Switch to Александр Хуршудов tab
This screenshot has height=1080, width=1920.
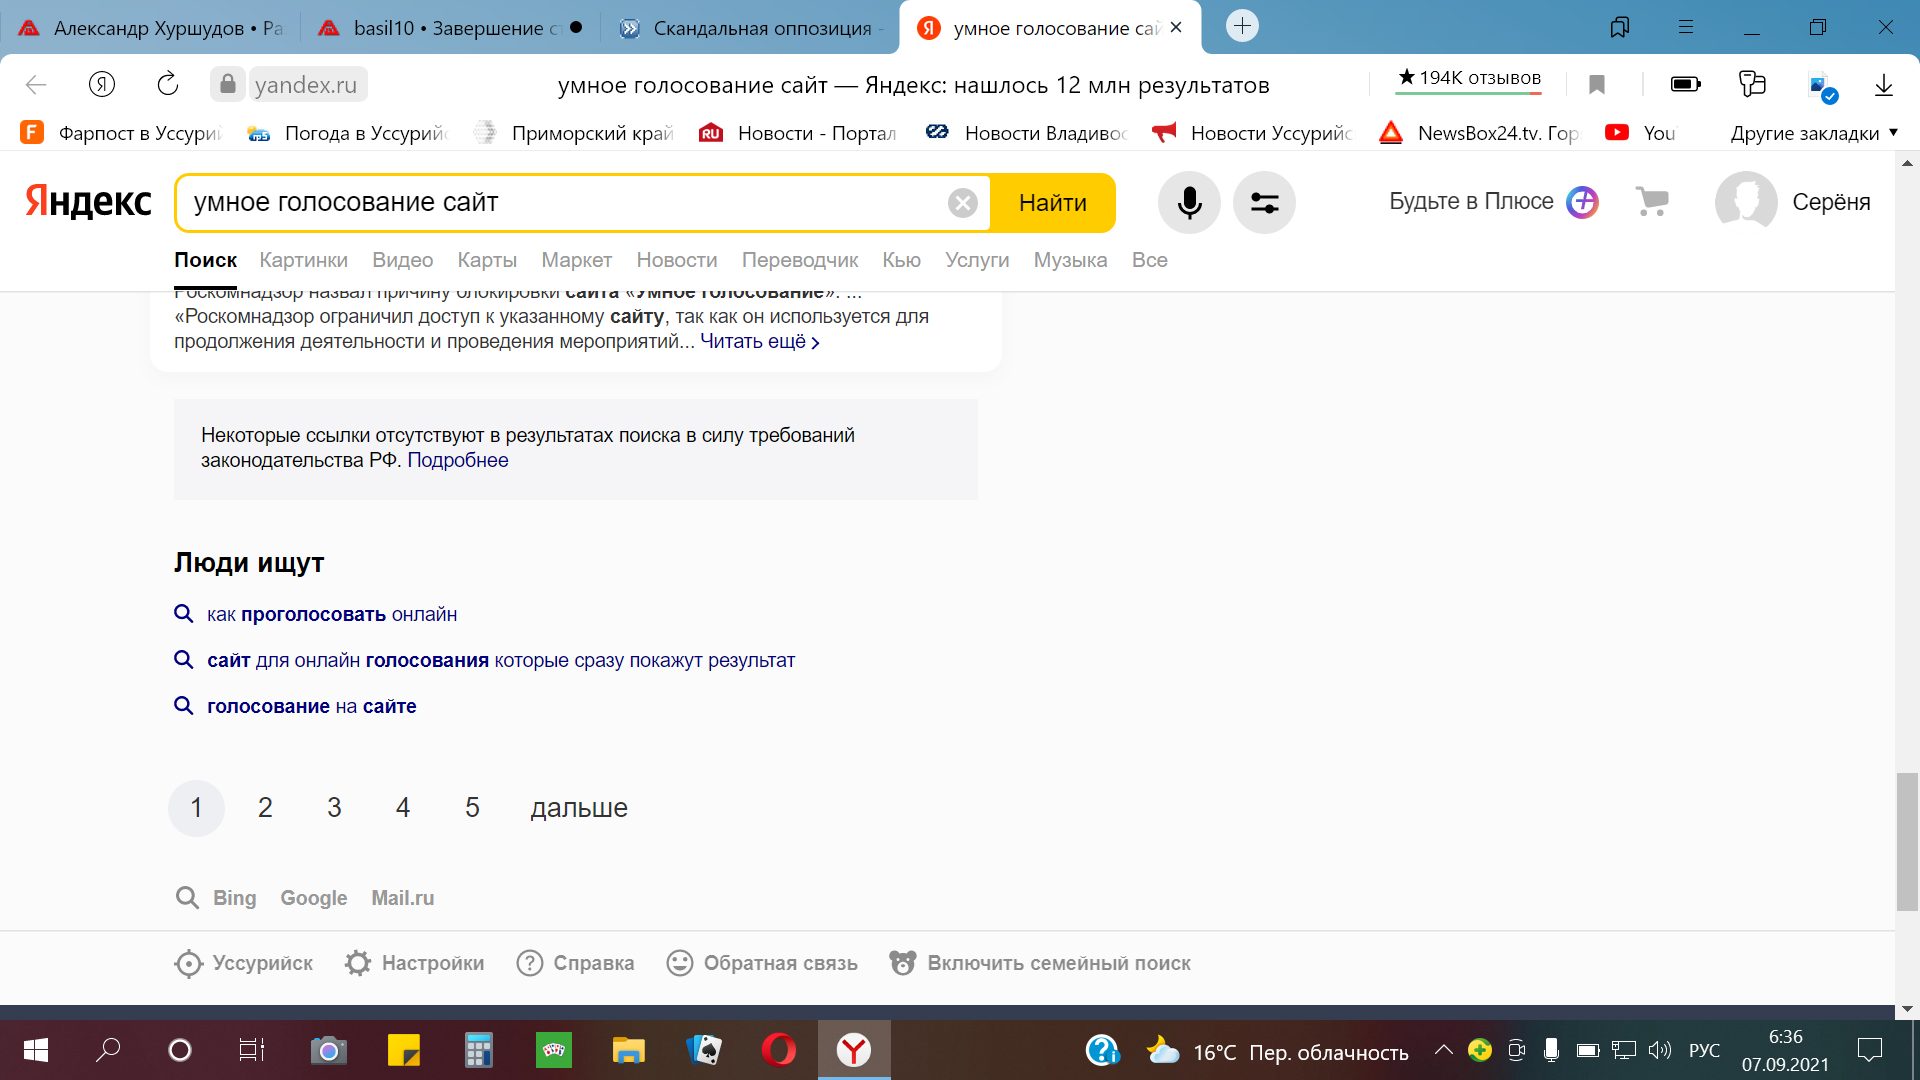[x=150, y=28]
